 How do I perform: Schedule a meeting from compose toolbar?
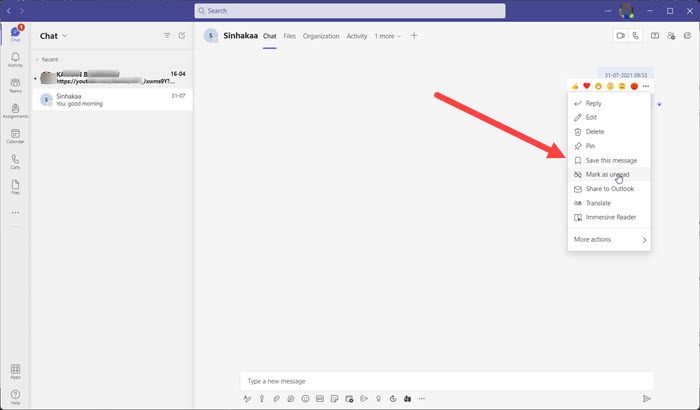click(349, 399)
